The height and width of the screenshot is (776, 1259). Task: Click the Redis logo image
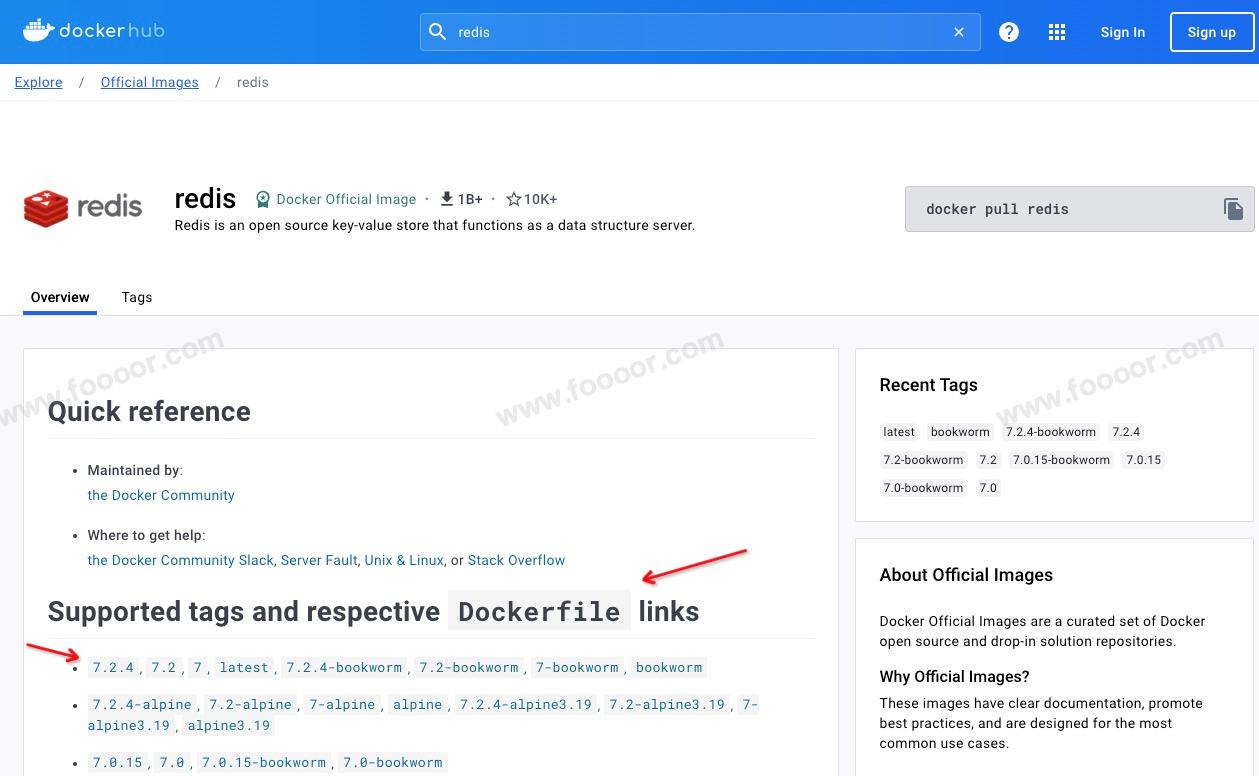click(x=83, y=208)
